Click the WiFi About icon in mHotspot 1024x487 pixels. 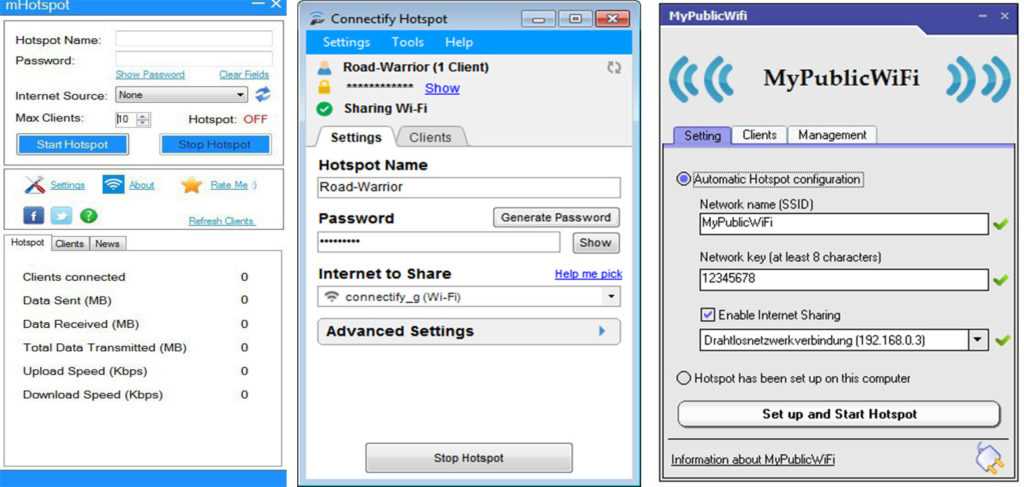113,185
